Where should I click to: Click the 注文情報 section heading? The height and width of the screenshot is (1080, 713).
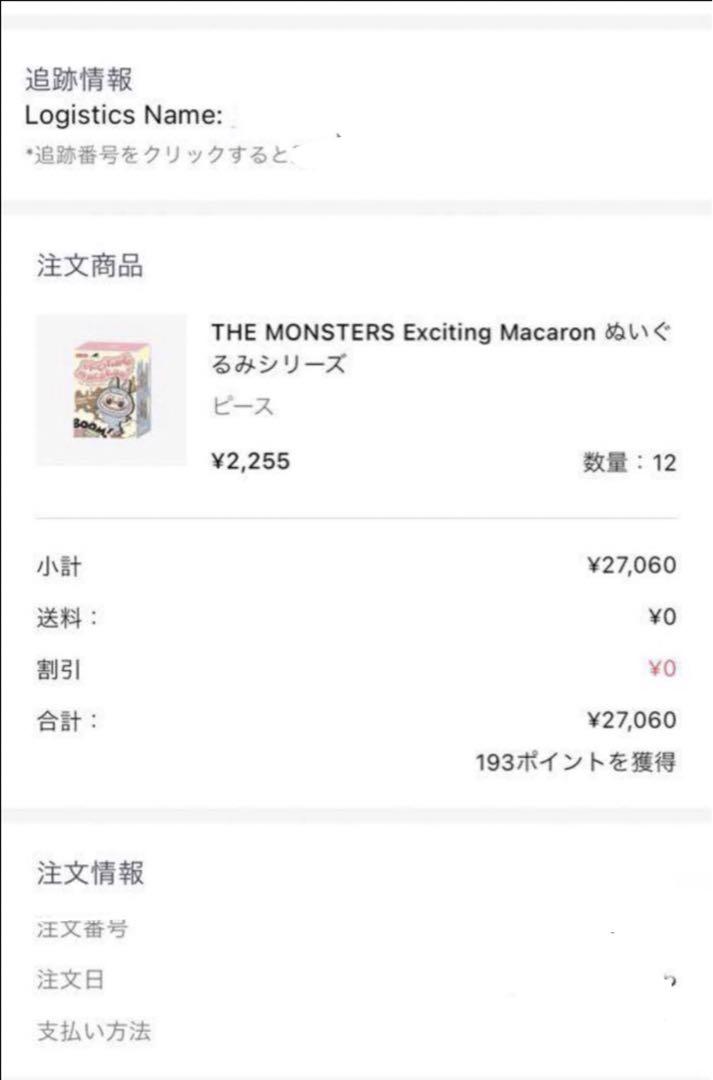point(90,873)
